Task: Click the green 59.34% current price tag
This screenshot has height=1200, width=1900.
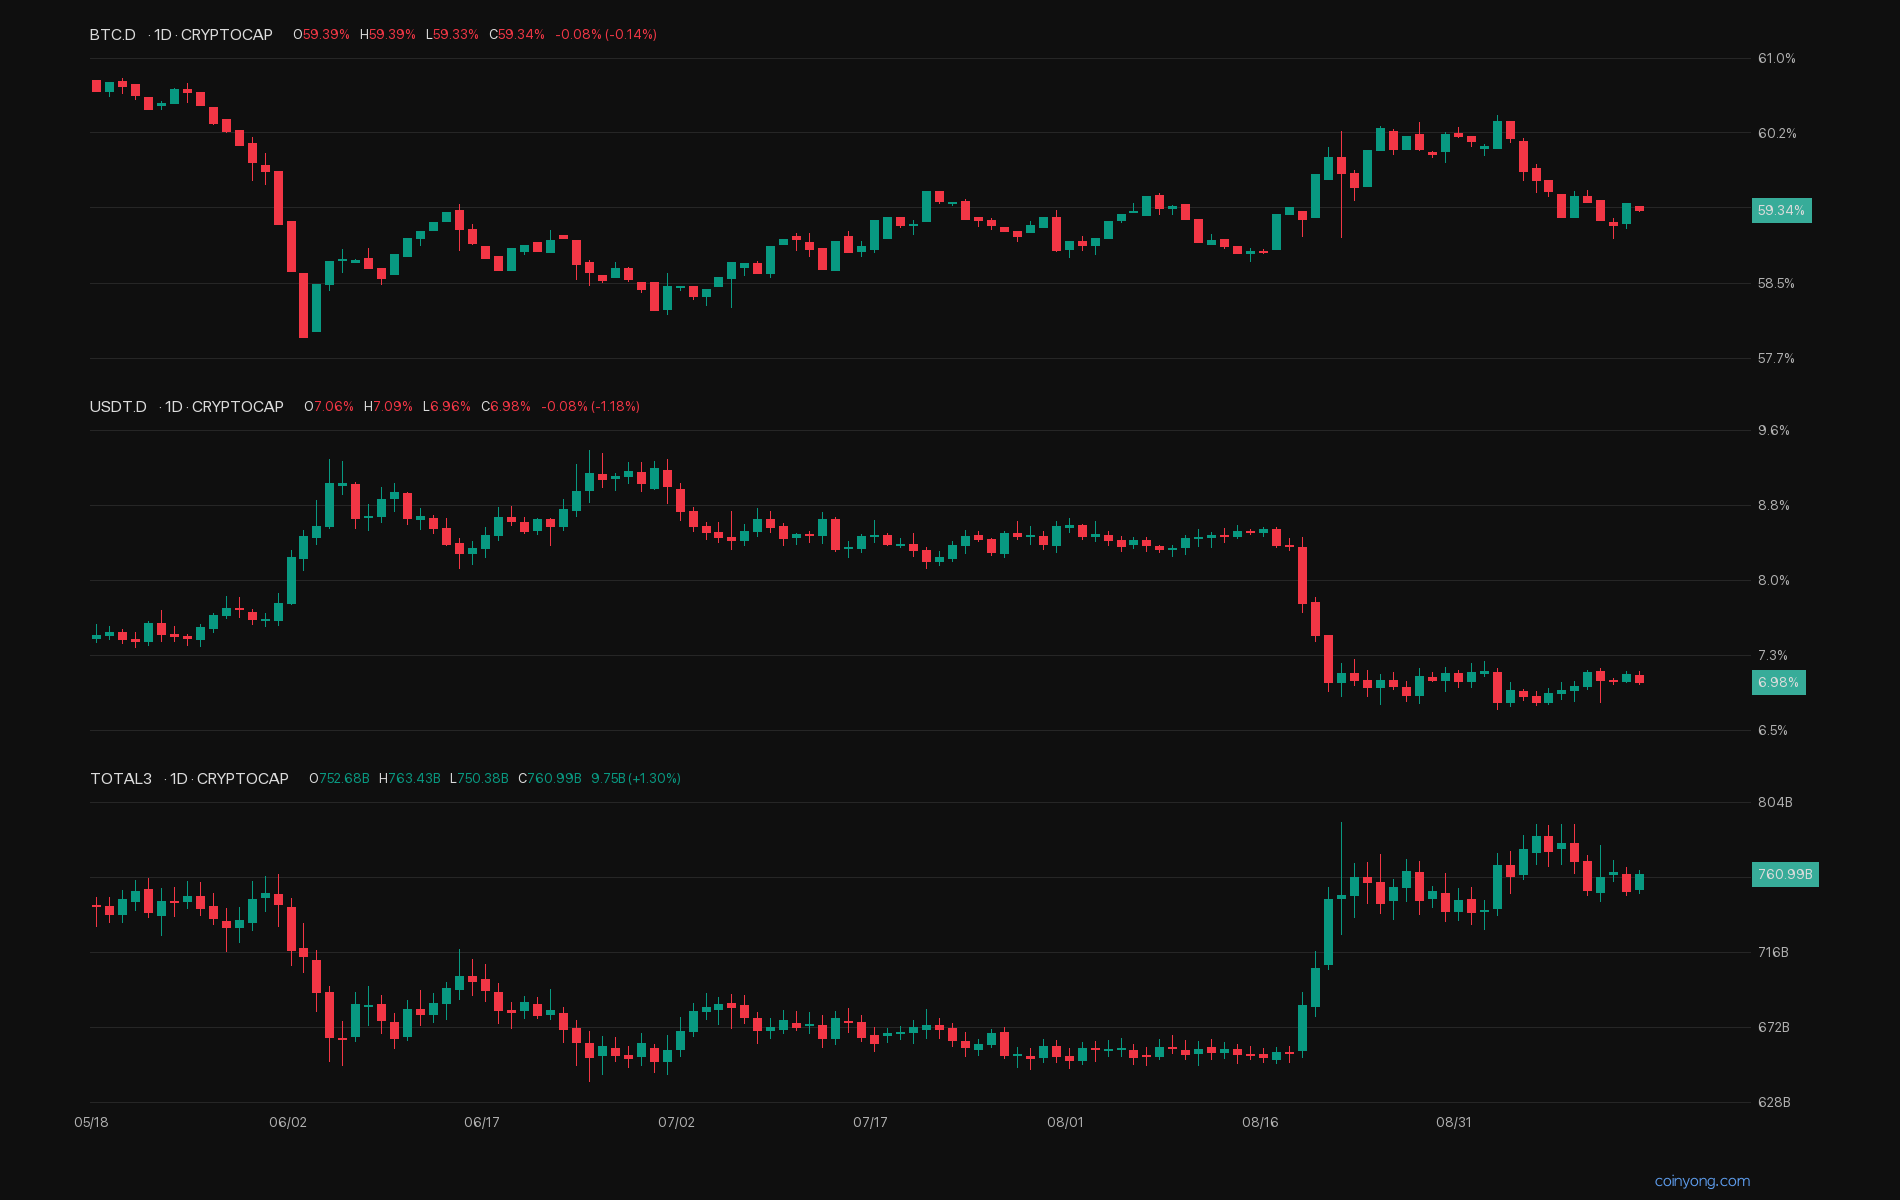Action: click(x=1781, y=211)
